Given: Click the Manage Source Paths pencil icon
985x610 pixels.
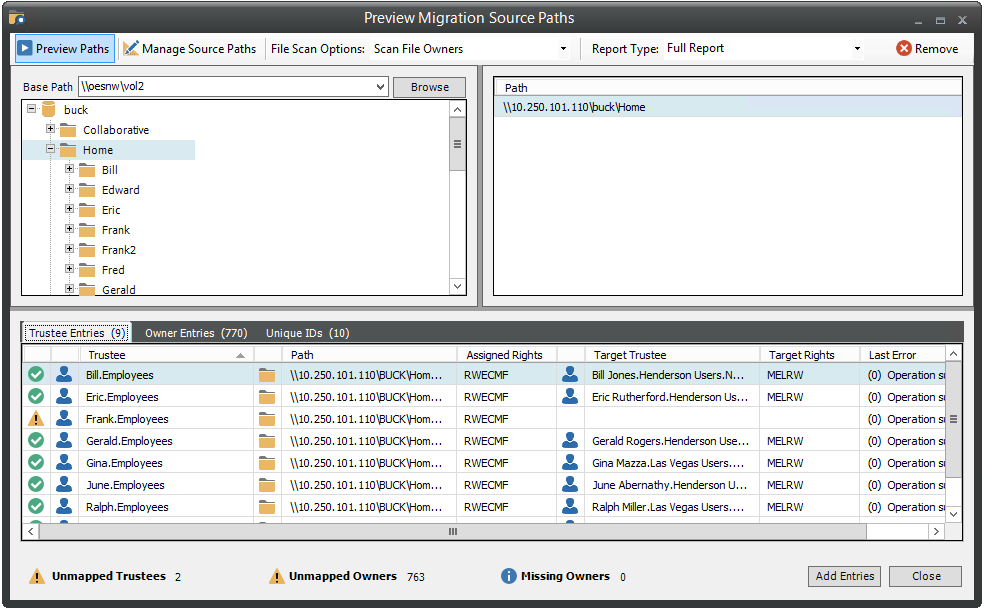Looking at the screenshot, I should click(x=131, y=48).
